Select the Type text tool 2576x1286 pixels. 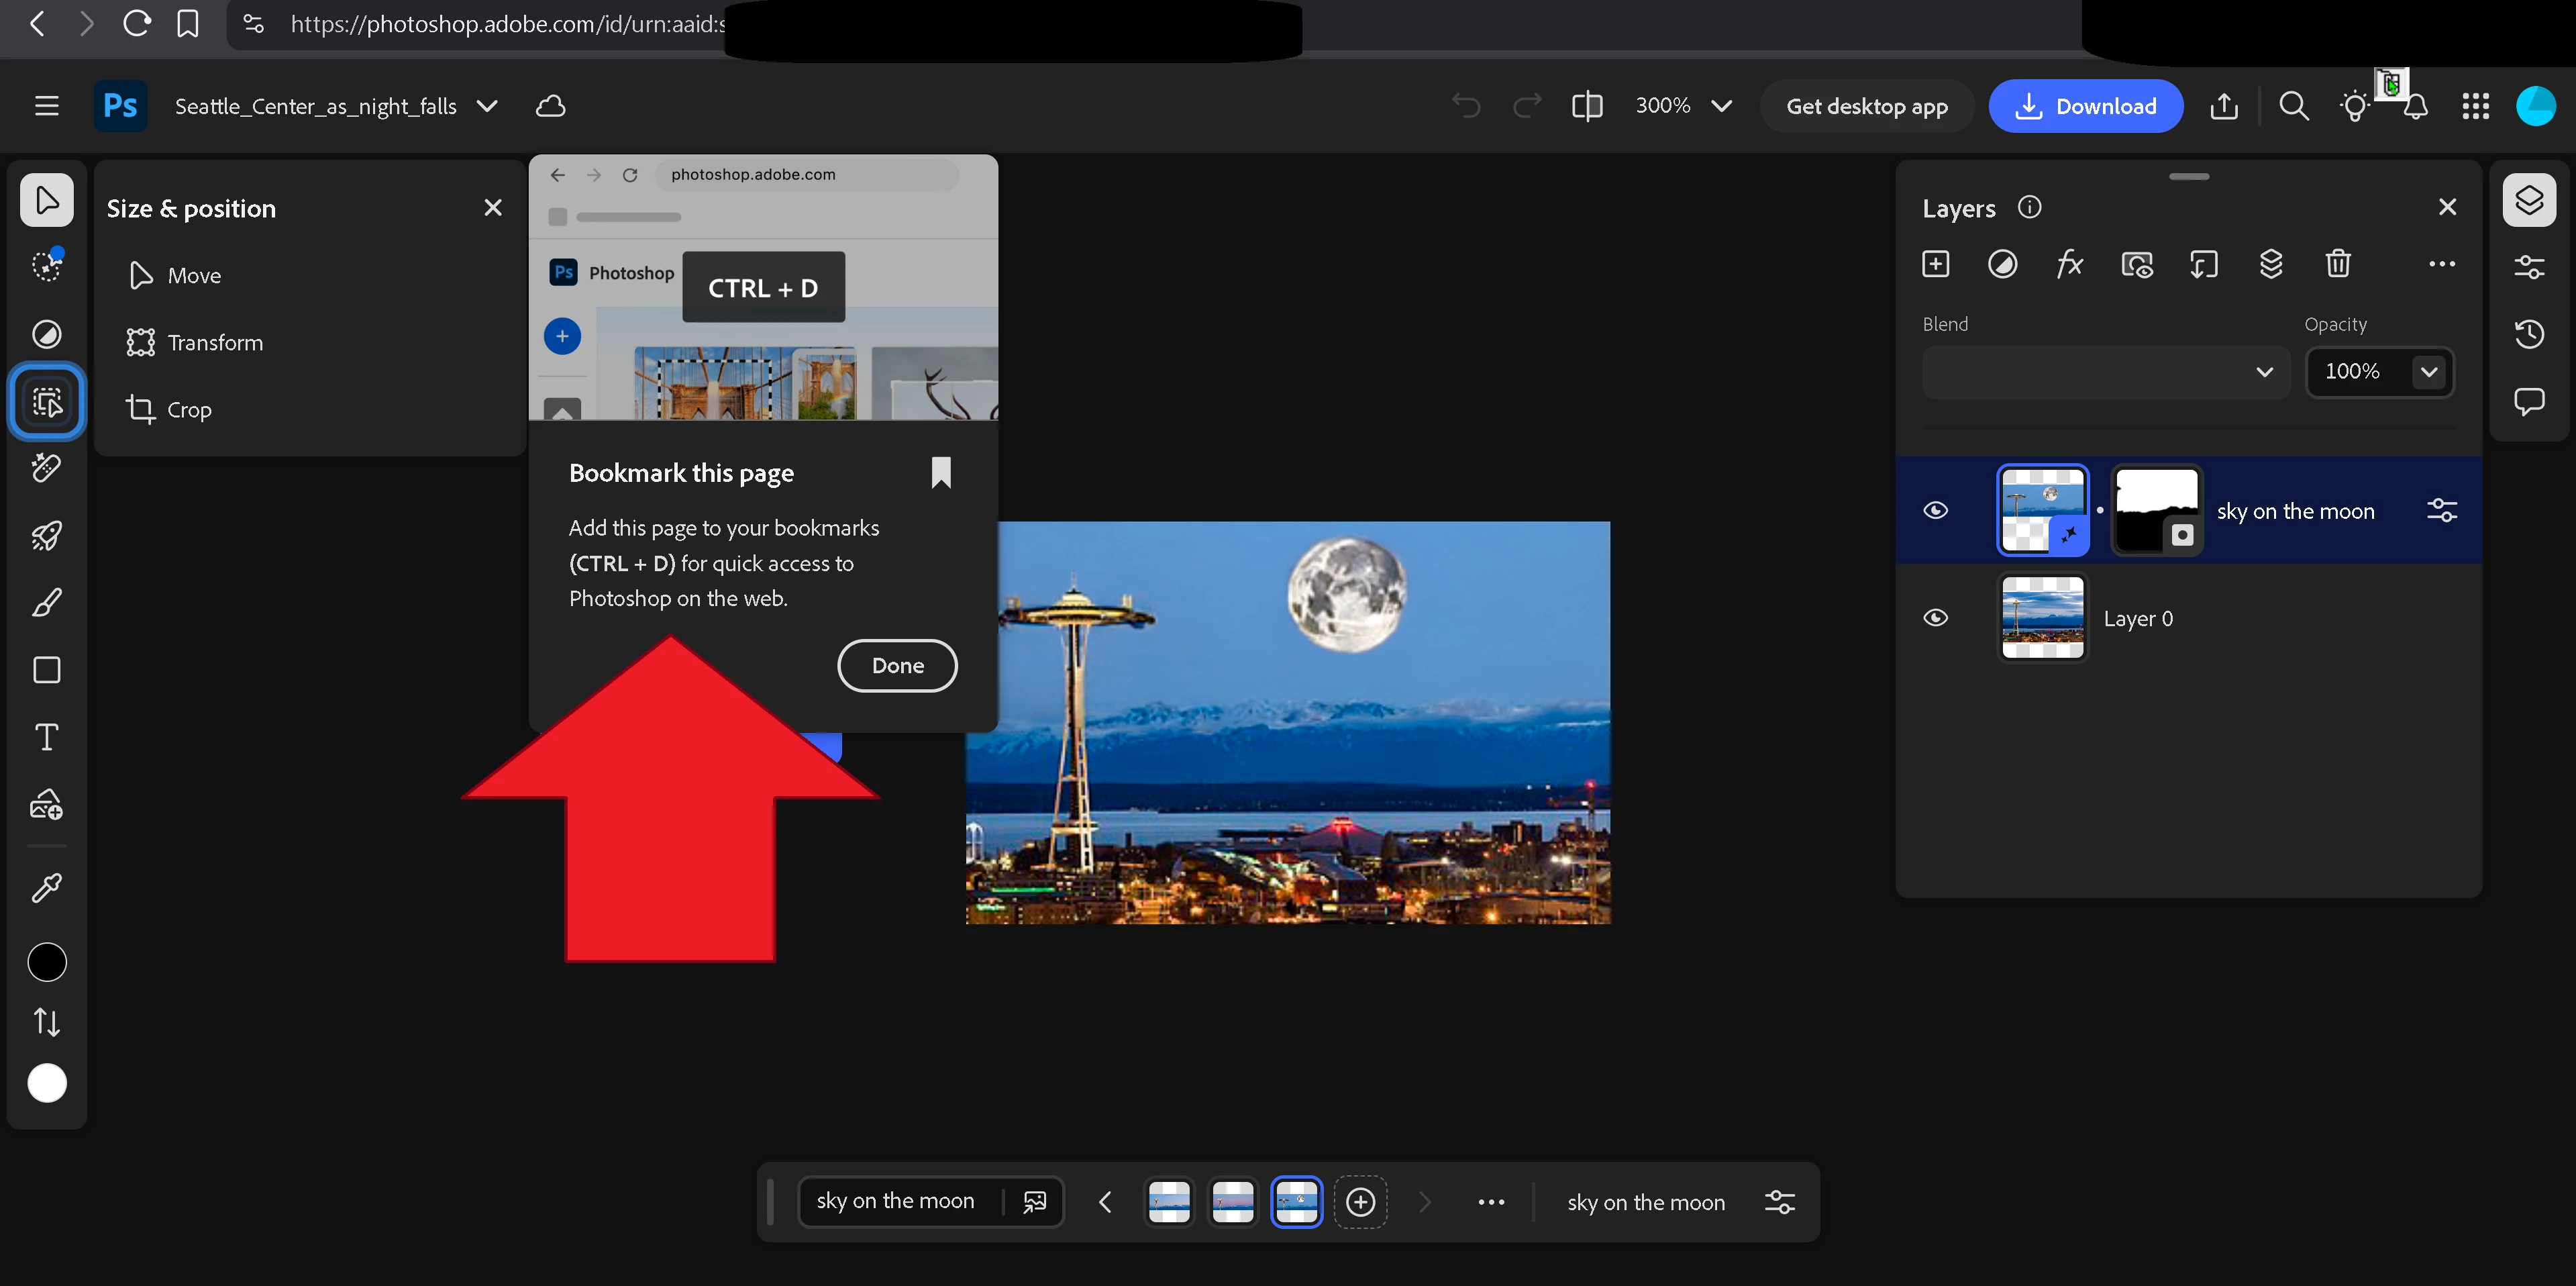click(x=46, y=737)
